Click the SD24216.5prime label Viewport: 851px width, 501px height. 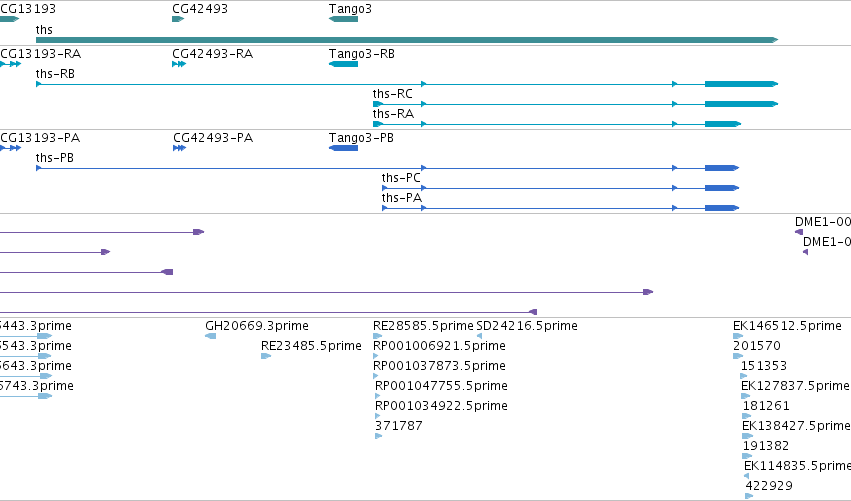pyautogui.click(x=526, y=326)
